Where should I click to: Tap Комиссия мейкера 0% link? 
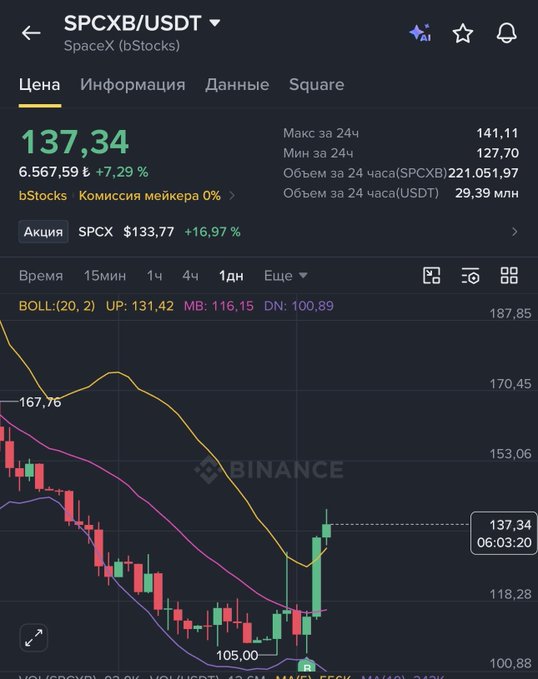(x=149, y=196)
